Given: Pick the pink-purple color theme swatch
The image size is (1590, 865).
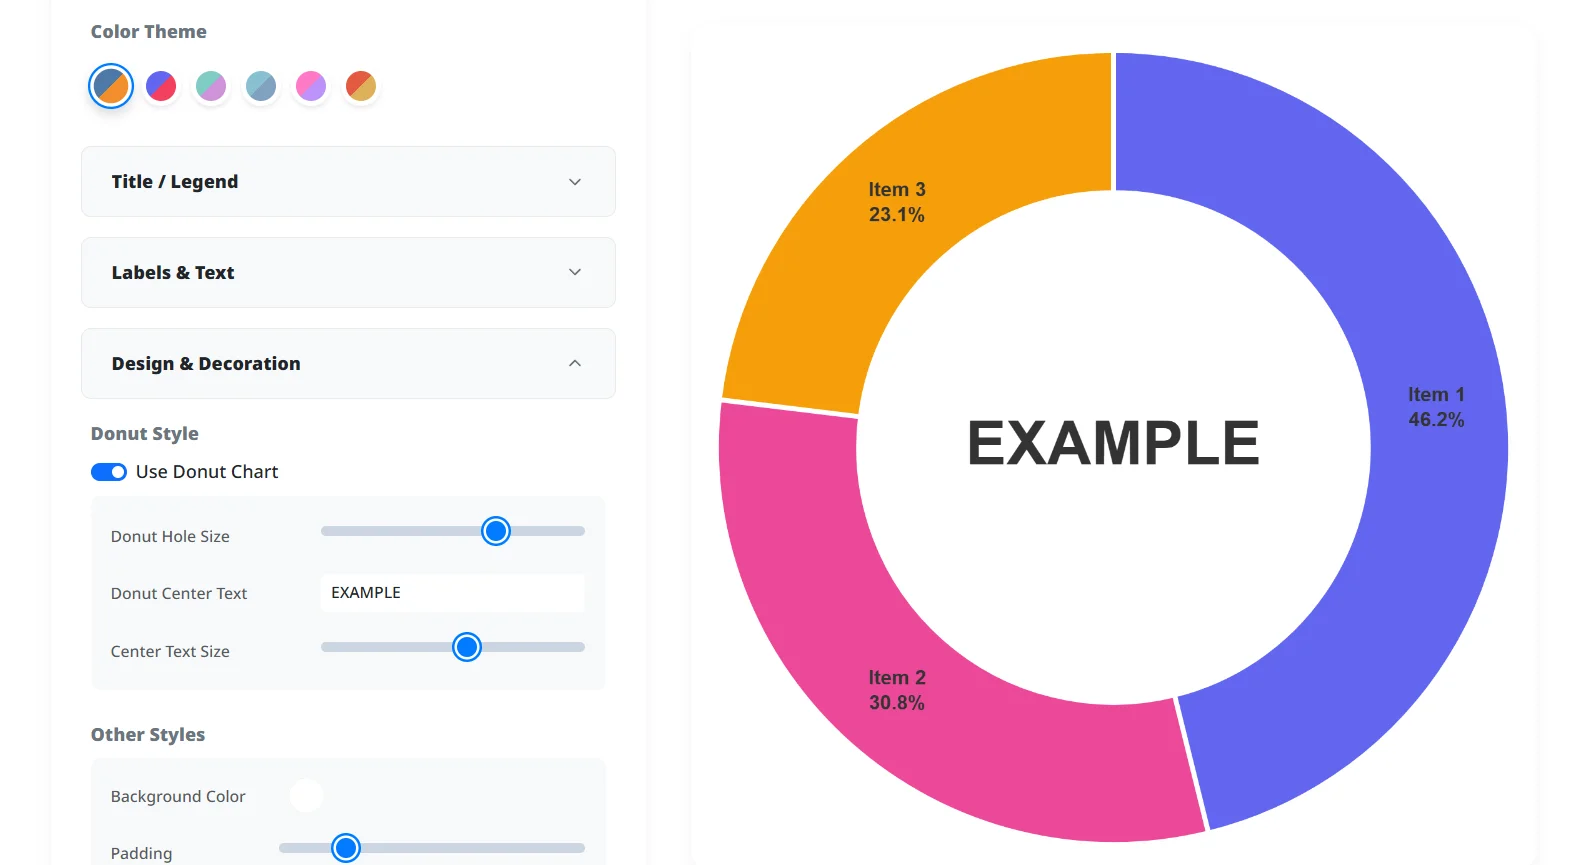Looking at the screenshot, I should click(x=311, y=86).
